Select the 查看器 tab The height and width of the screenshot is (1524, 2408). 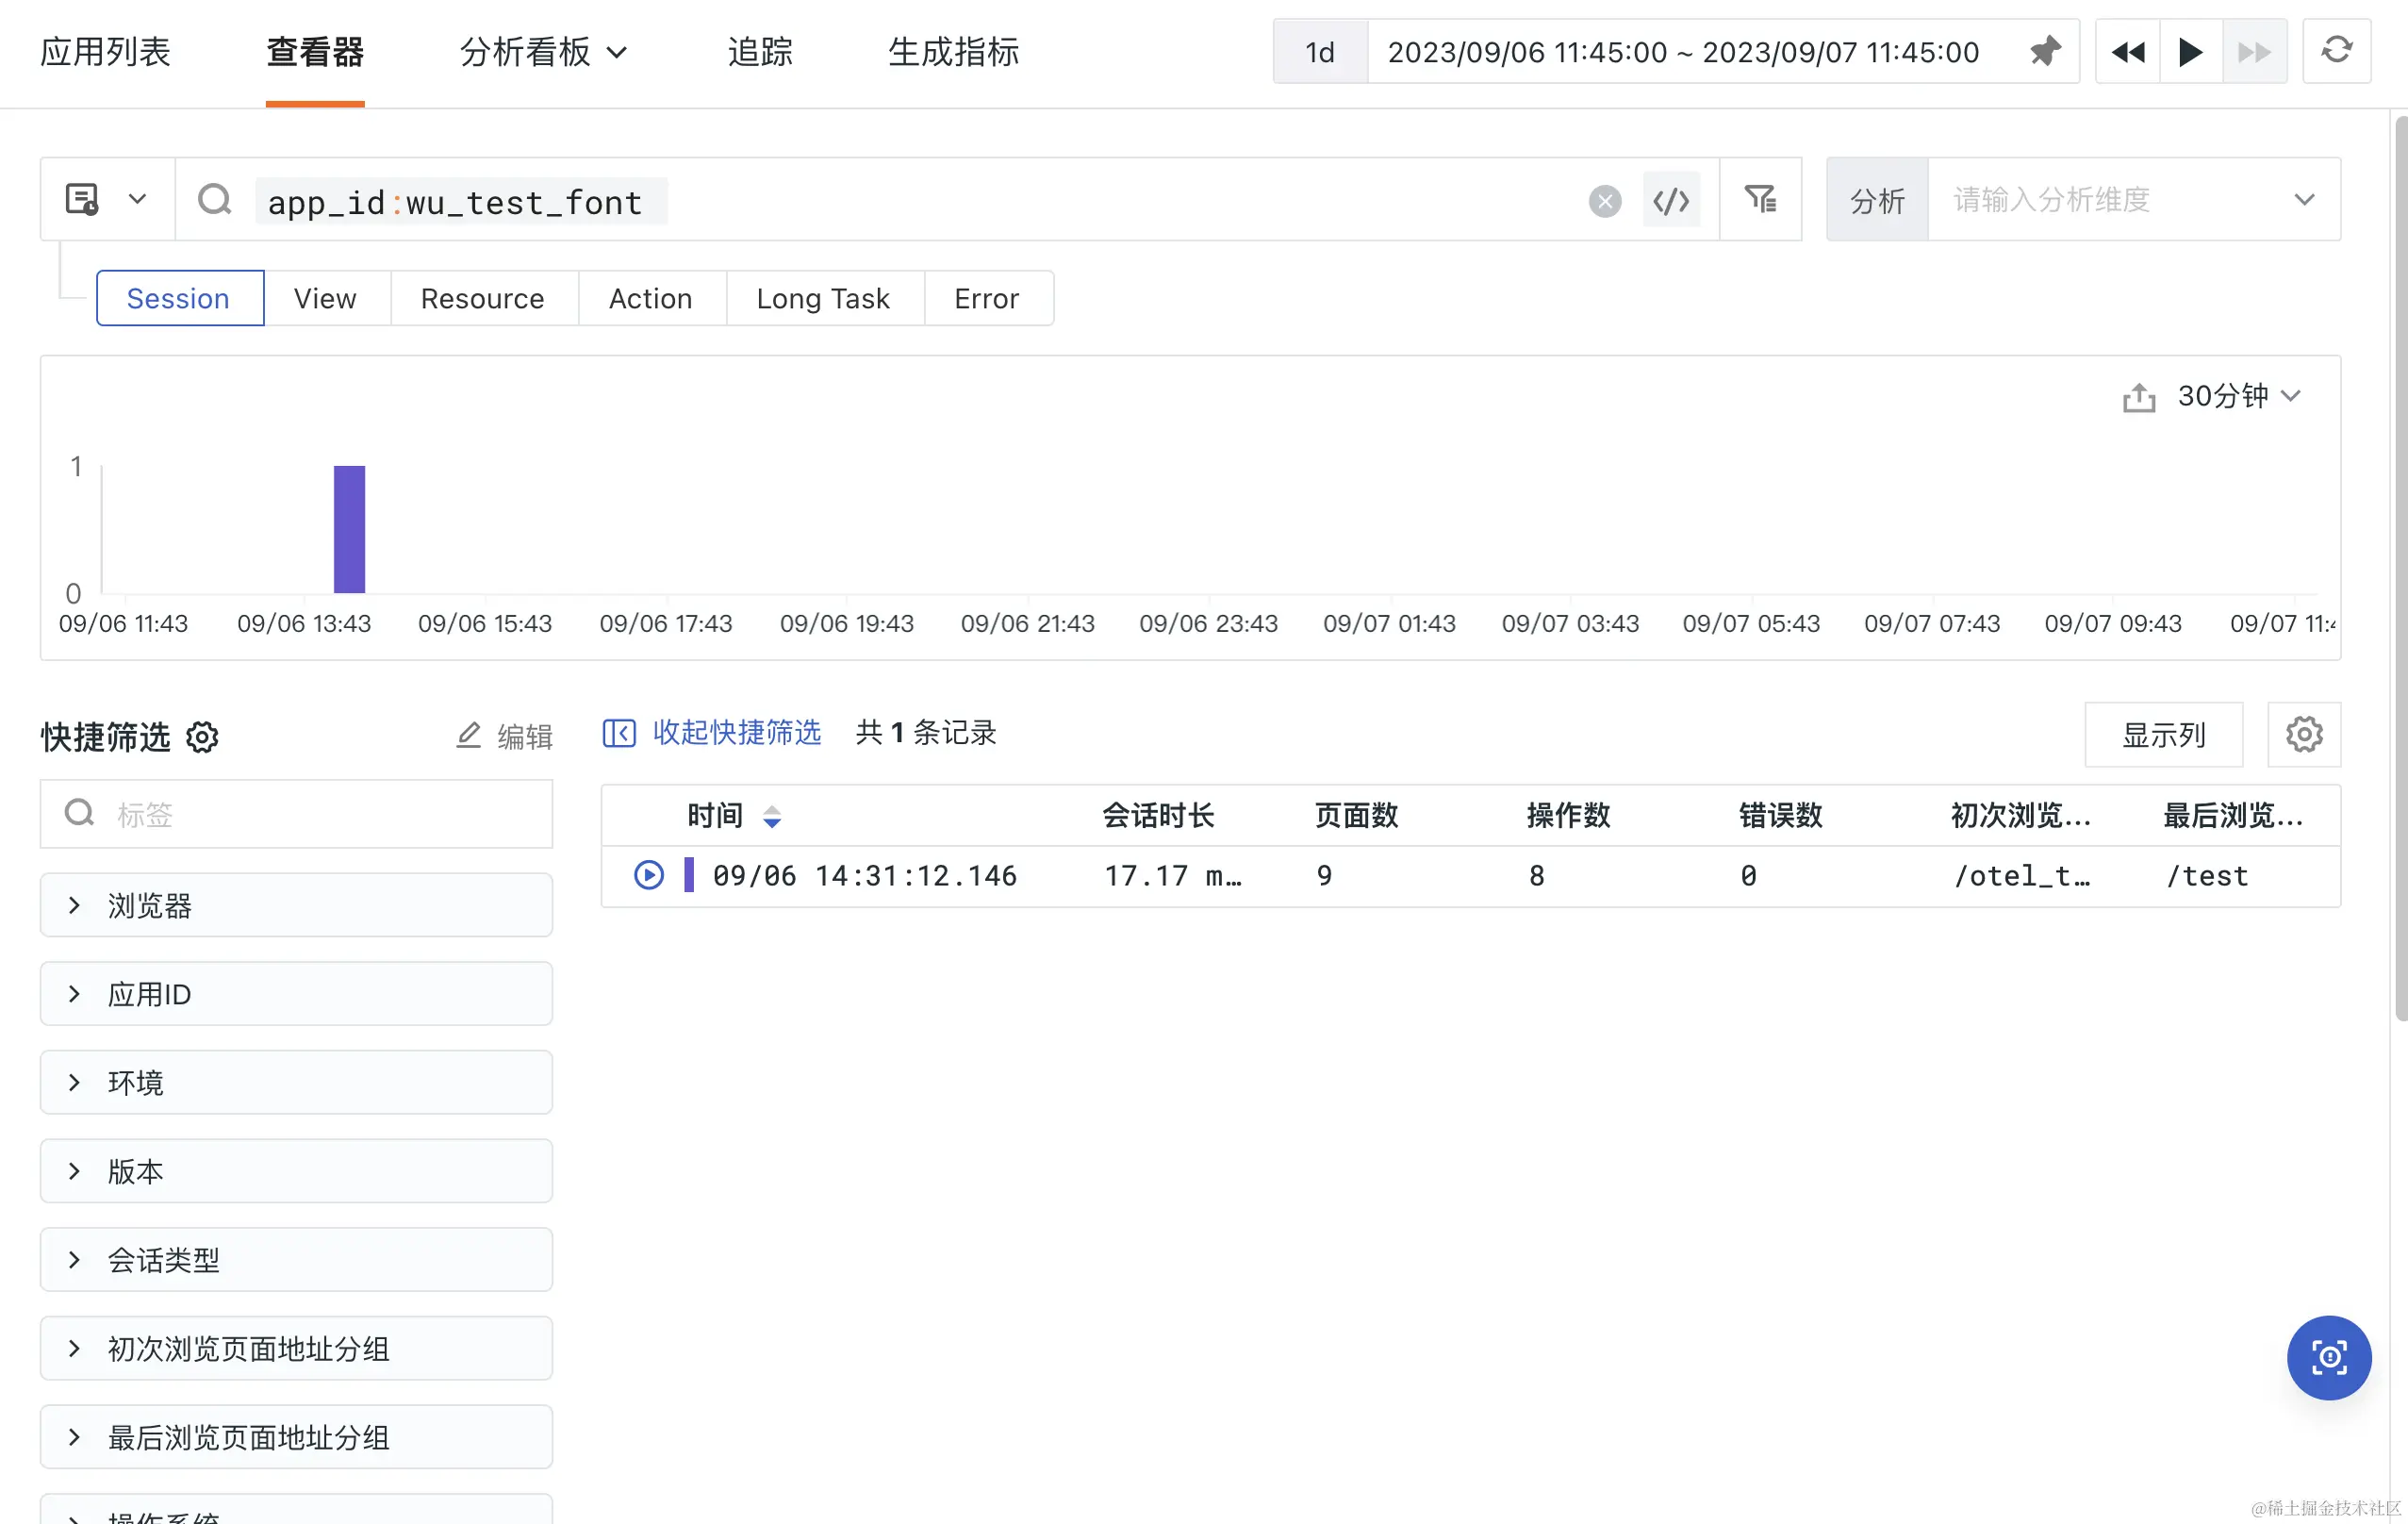pos(315,51)
